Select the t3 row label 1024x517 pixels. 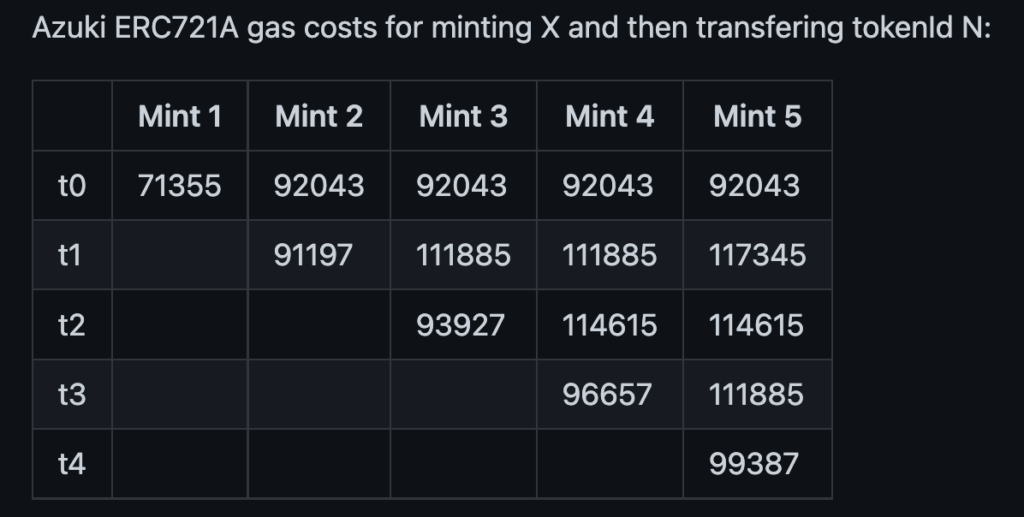pyautogui.click(x=72, y=395)
